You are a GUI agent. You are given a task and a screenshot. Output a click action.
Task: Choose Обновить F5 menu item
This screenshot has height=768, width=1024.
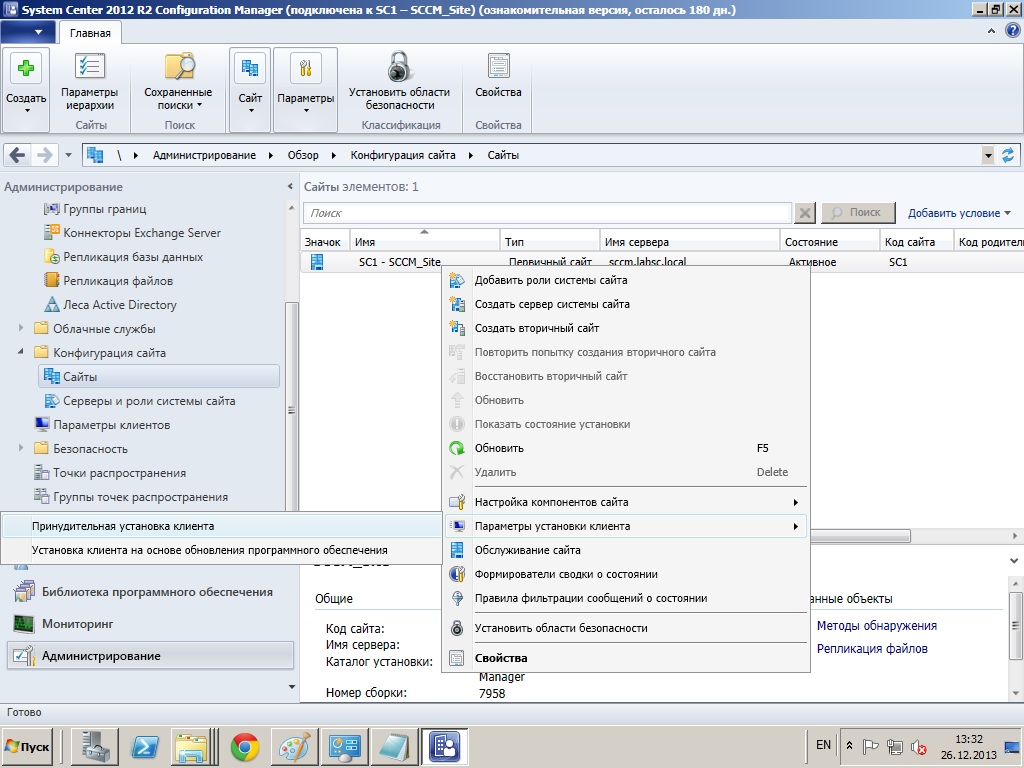click(x=626, y=448)
